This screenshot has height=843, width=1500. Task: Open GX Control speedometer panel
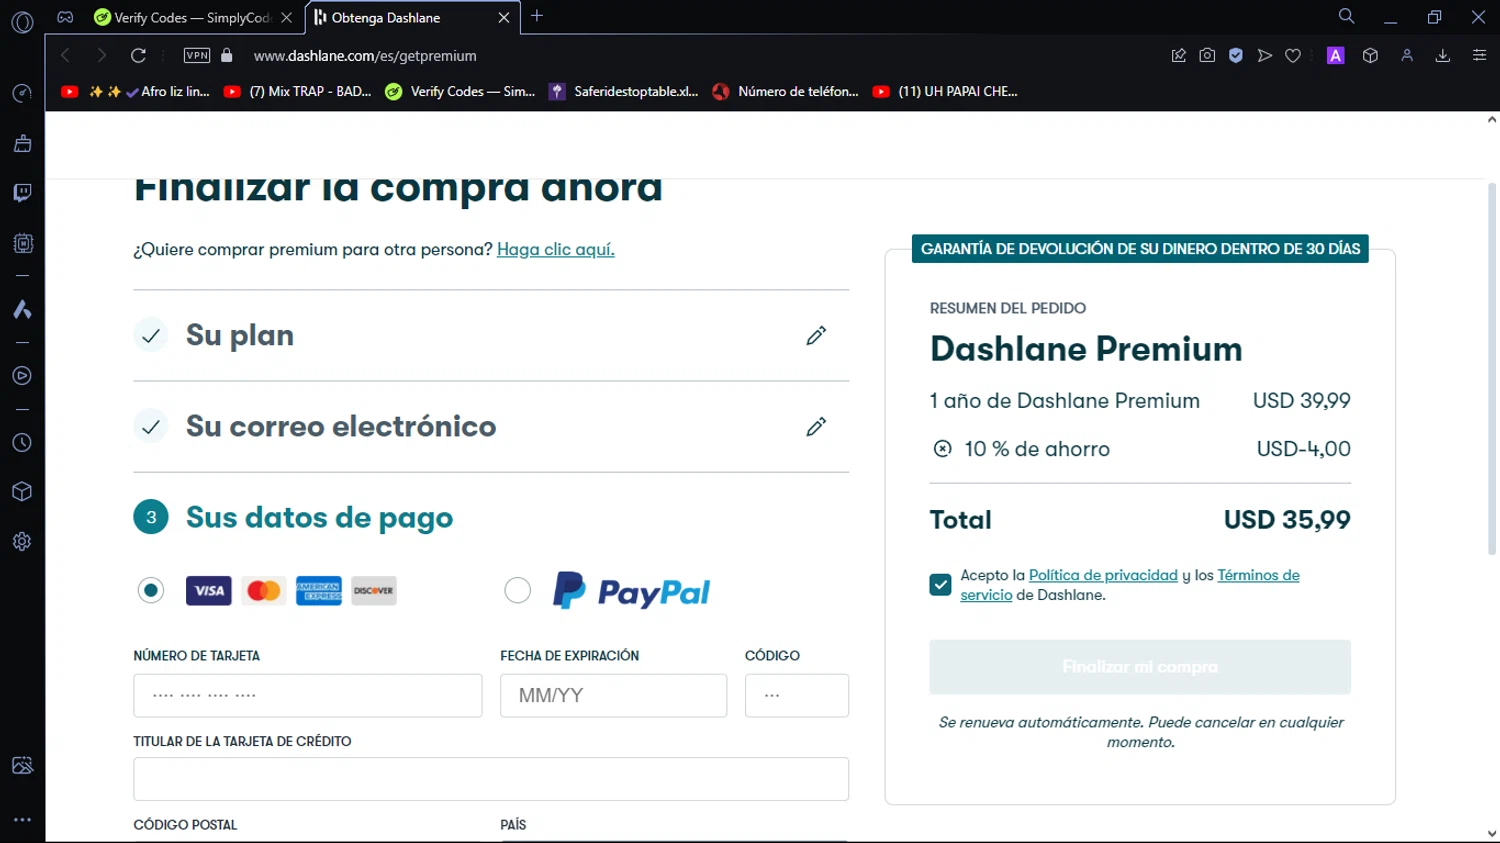click(x=22, y=93)
